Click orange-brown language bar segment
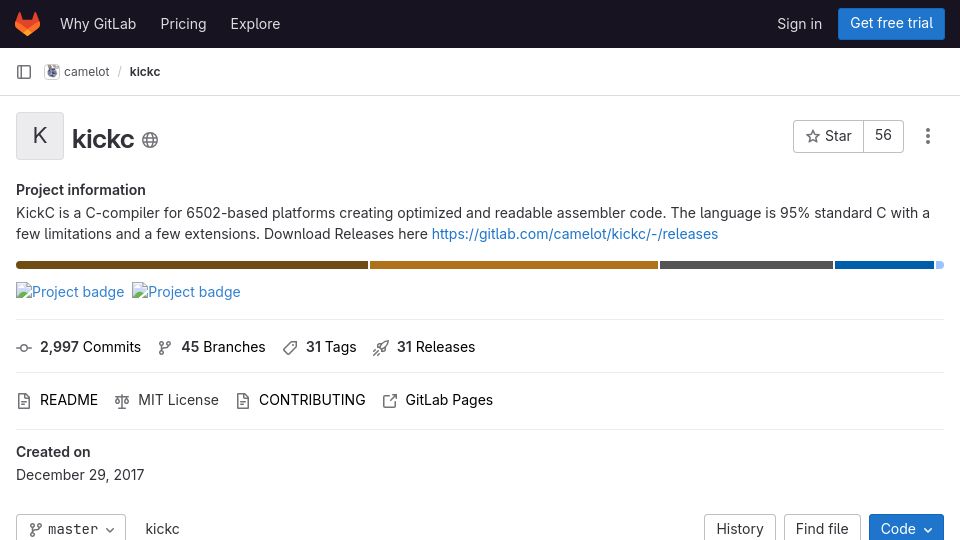960x540 pixels. [514, 265]
